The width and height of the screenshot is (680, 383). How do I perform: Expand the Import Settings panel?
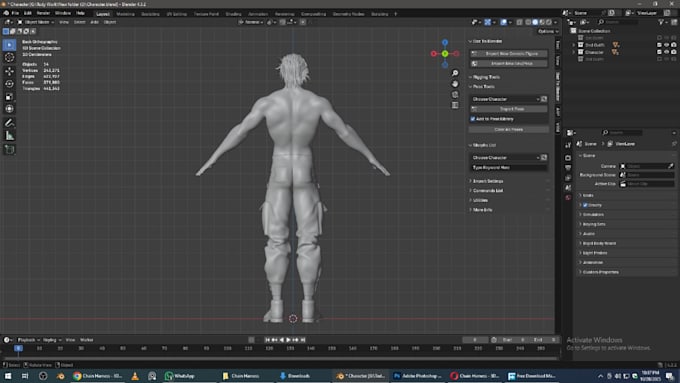pyautogui.click(x=488, y=181)
